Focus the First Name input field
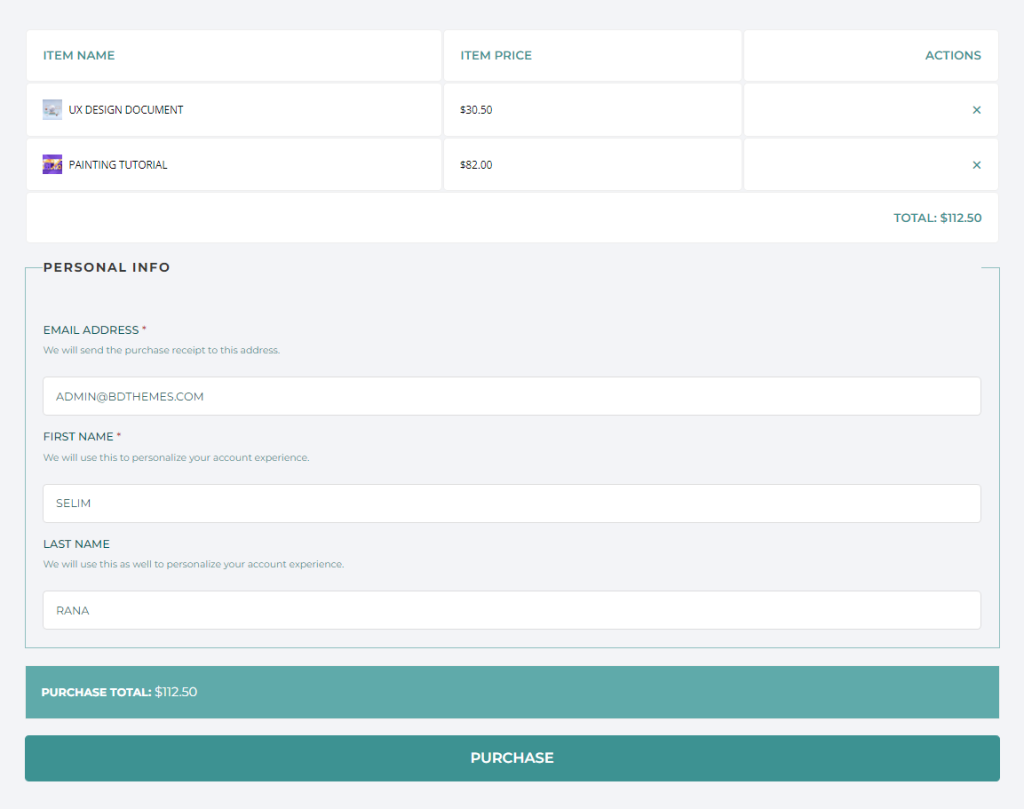Viewport: 1024px width, 809px height. point(512,503)
